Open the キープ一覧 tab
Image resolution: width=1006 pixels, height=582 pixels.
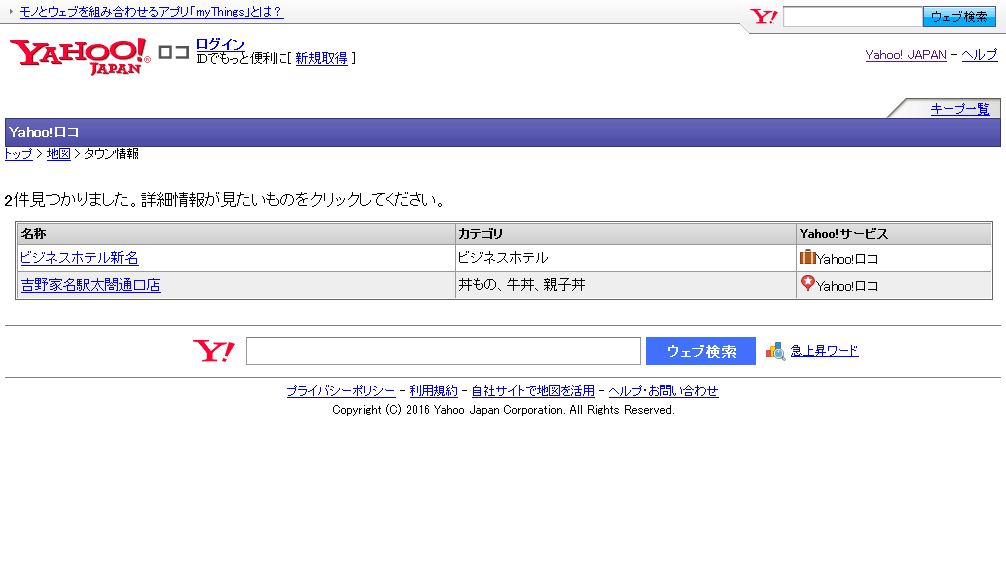960,109
